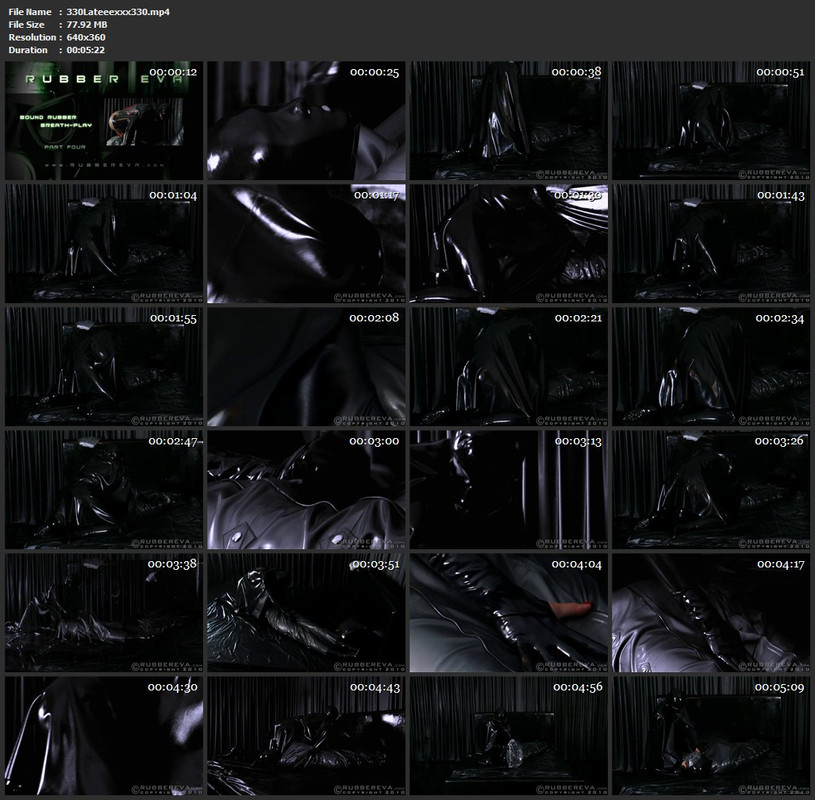Select the final frame at 00:05:09
This screenshot has width=815, height=800.
tap(711, 736)
